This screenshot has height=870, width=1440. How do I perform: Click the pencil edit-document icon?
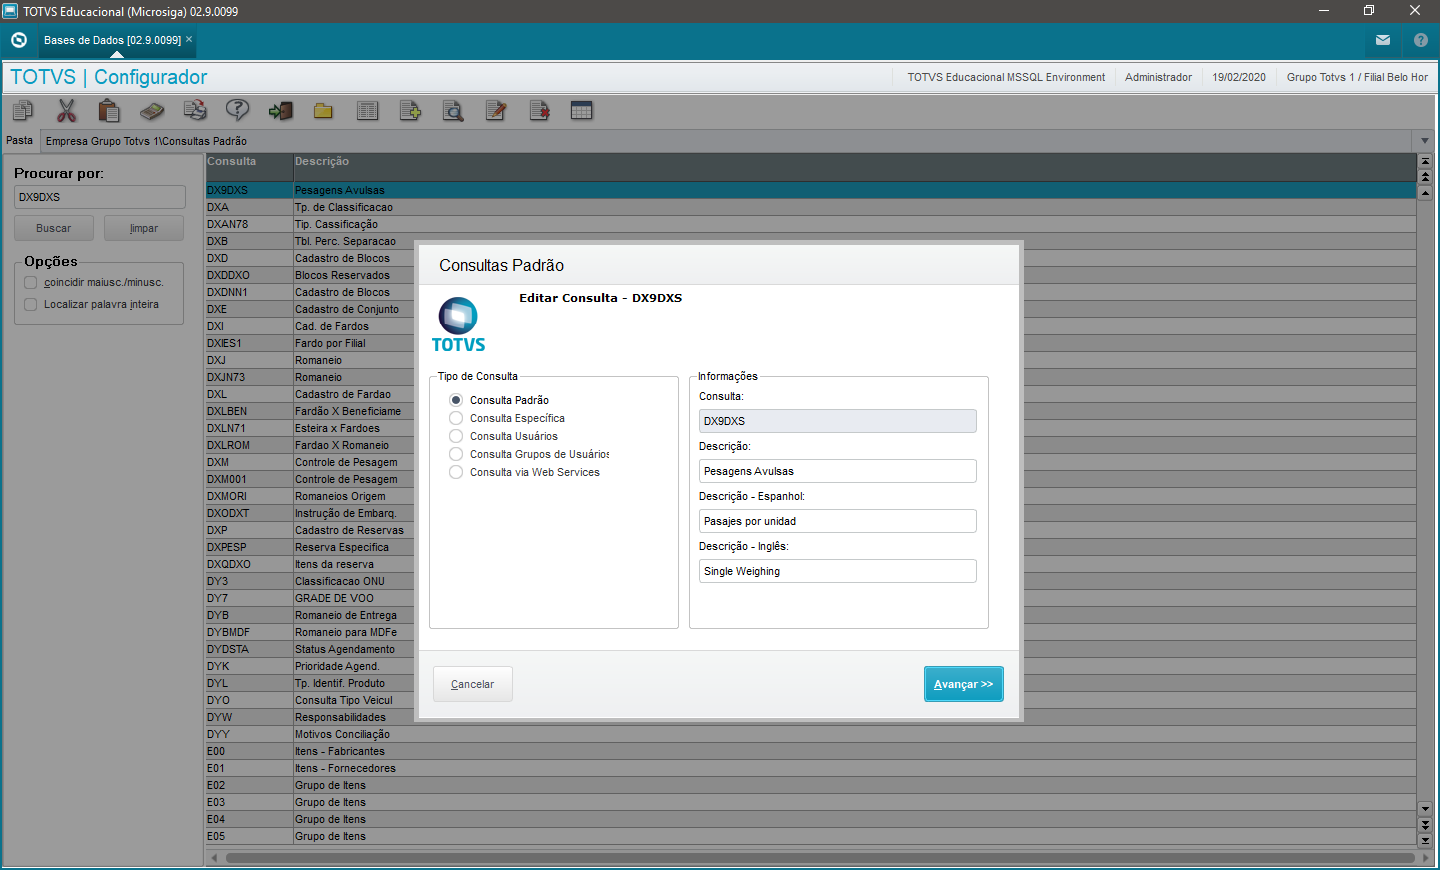[x=496, y=110]
